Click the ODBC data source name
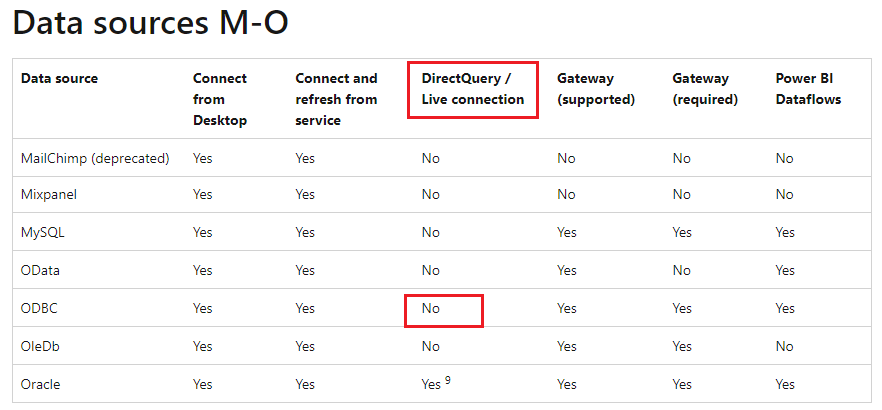This screenshot has width=882, height=410. click(39, 309)
